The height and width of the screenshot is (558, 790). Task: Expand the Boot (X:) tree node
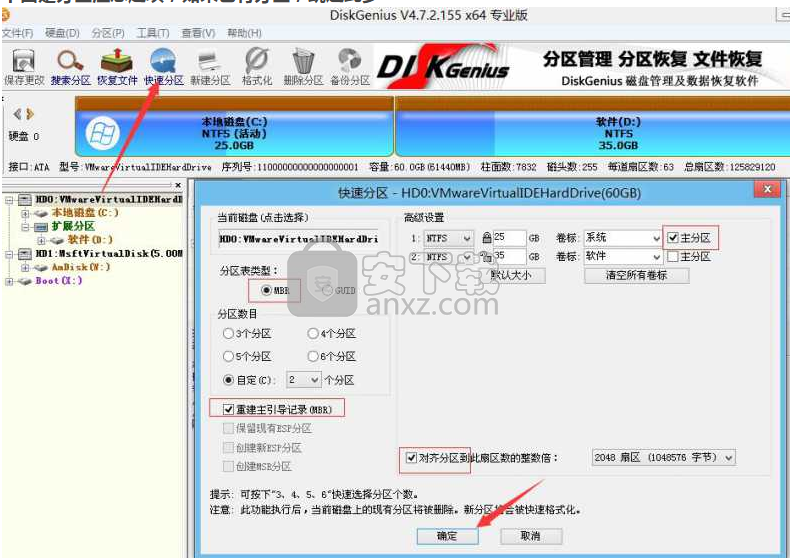(10, 281)
